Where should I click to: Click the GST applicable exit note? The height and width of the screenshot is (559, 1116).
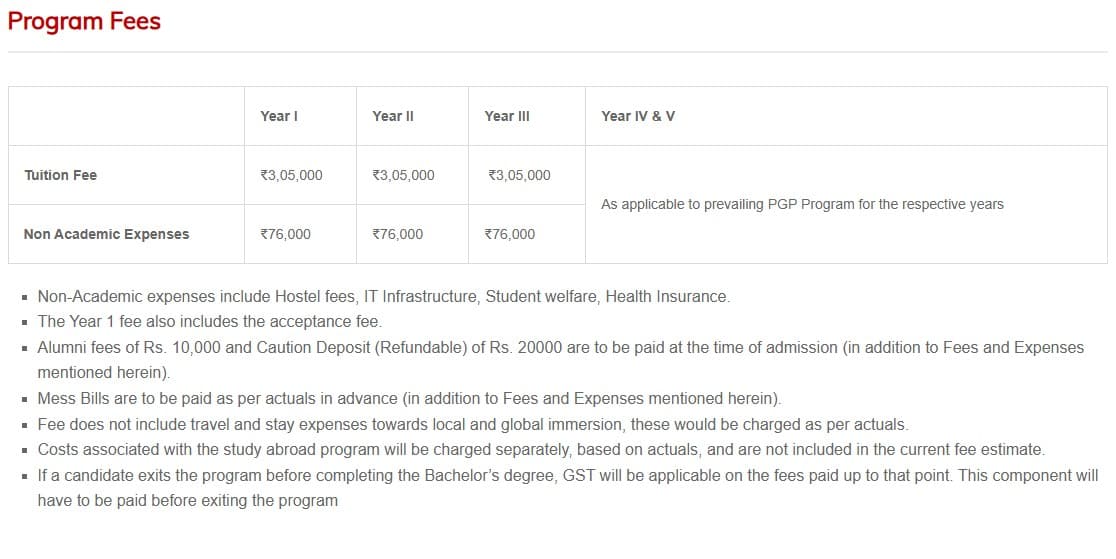pos(567,475)
